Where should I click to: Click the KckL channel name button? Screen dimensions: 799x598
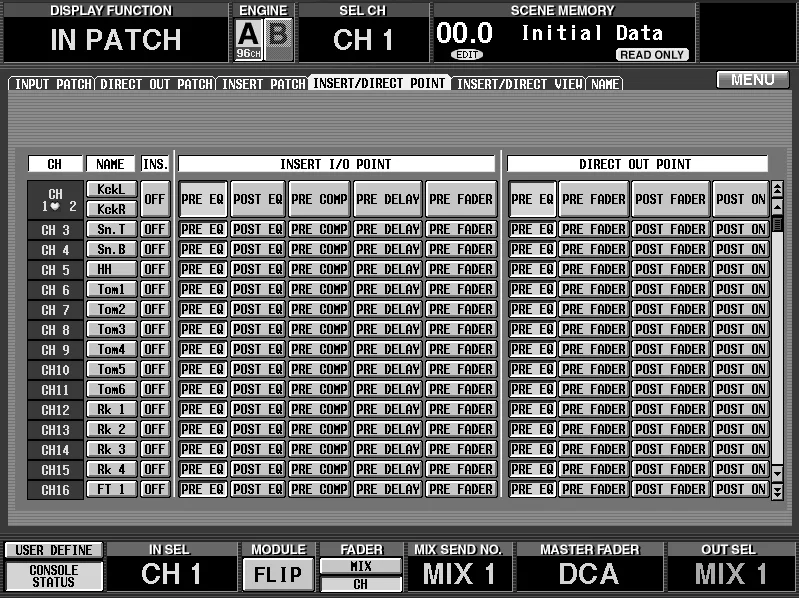112,189
